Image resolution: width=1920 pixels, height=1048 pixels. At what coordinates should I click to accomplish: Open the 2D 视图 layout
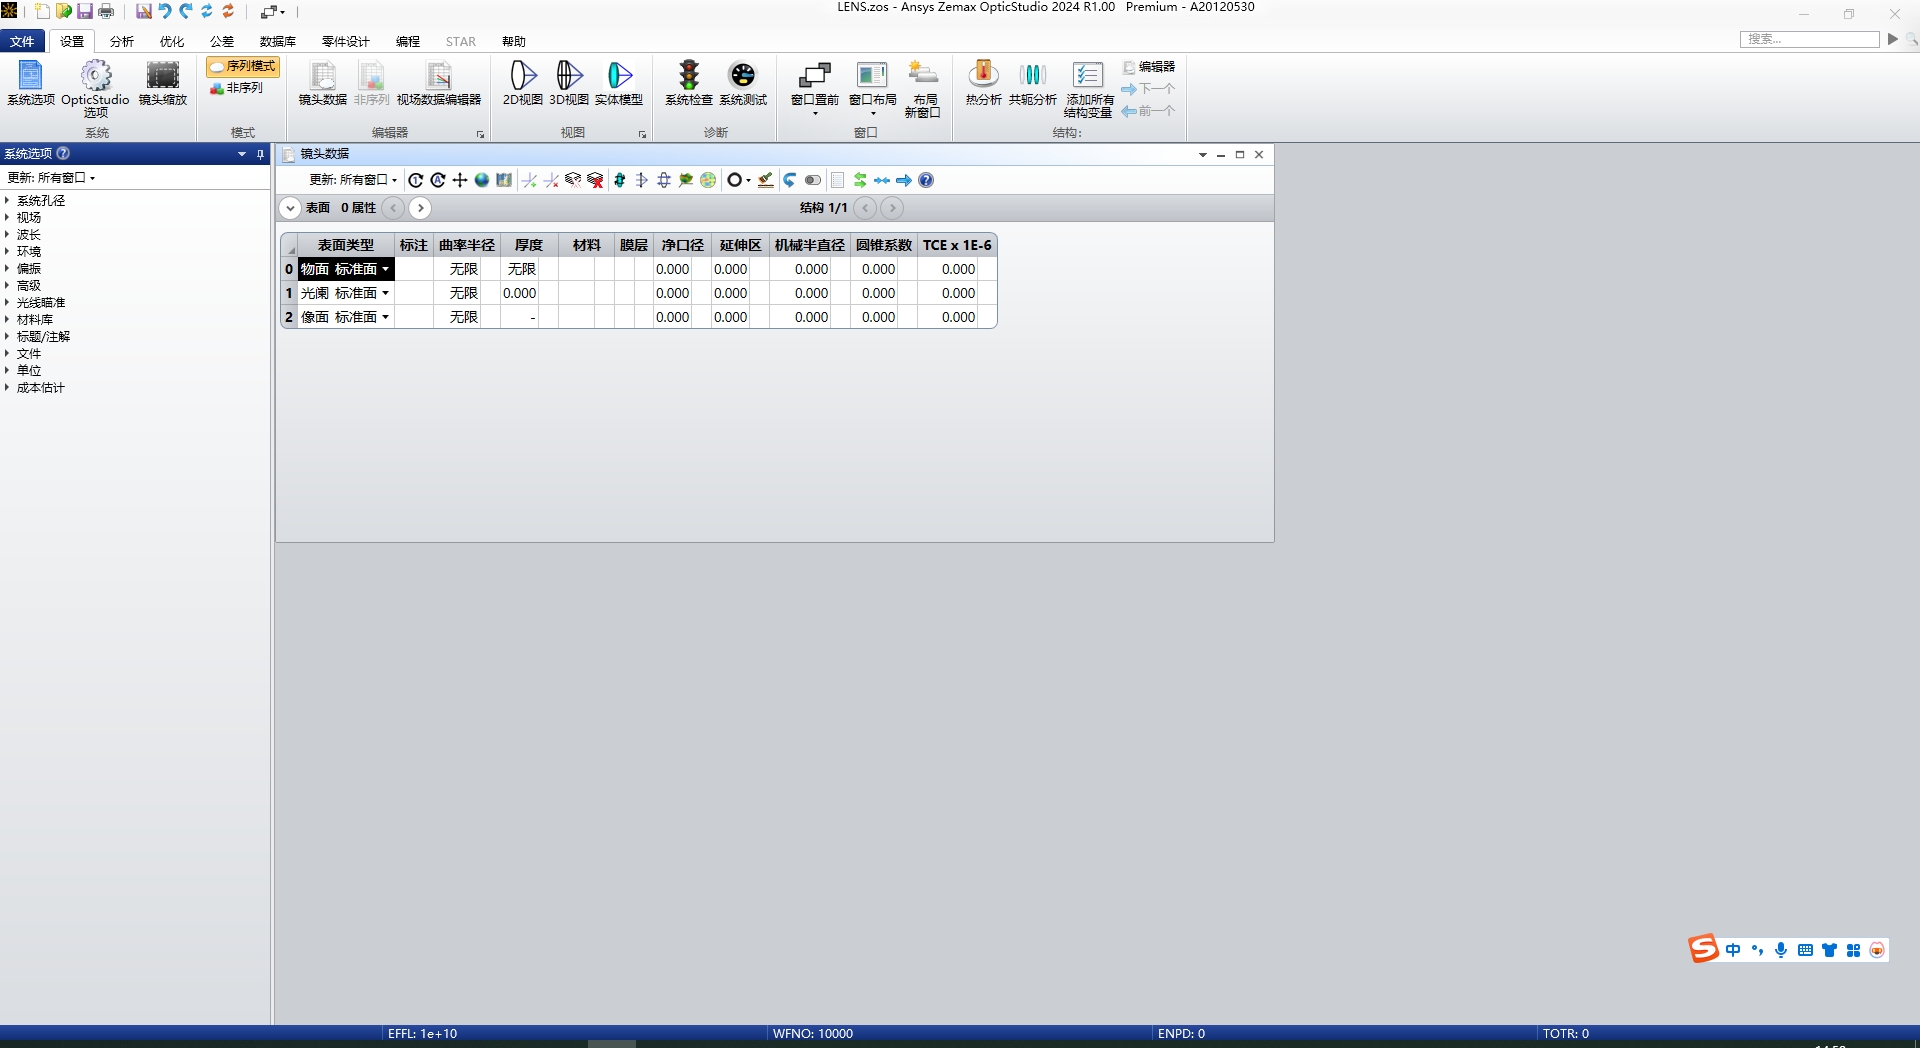click(x=521, y=85)
